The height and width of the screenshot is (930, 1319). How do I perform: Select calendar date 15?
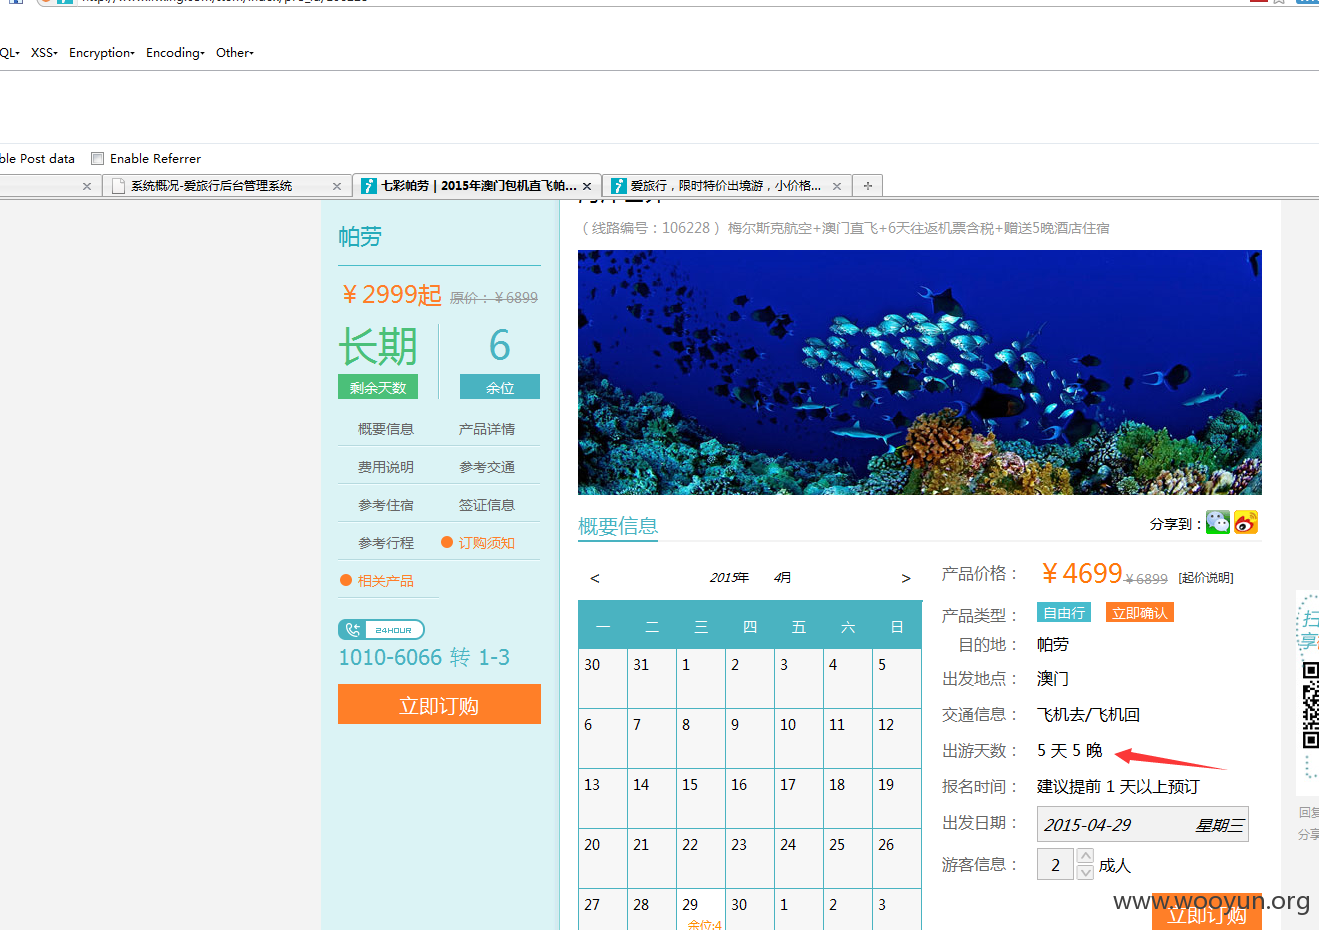coord(701,798)
